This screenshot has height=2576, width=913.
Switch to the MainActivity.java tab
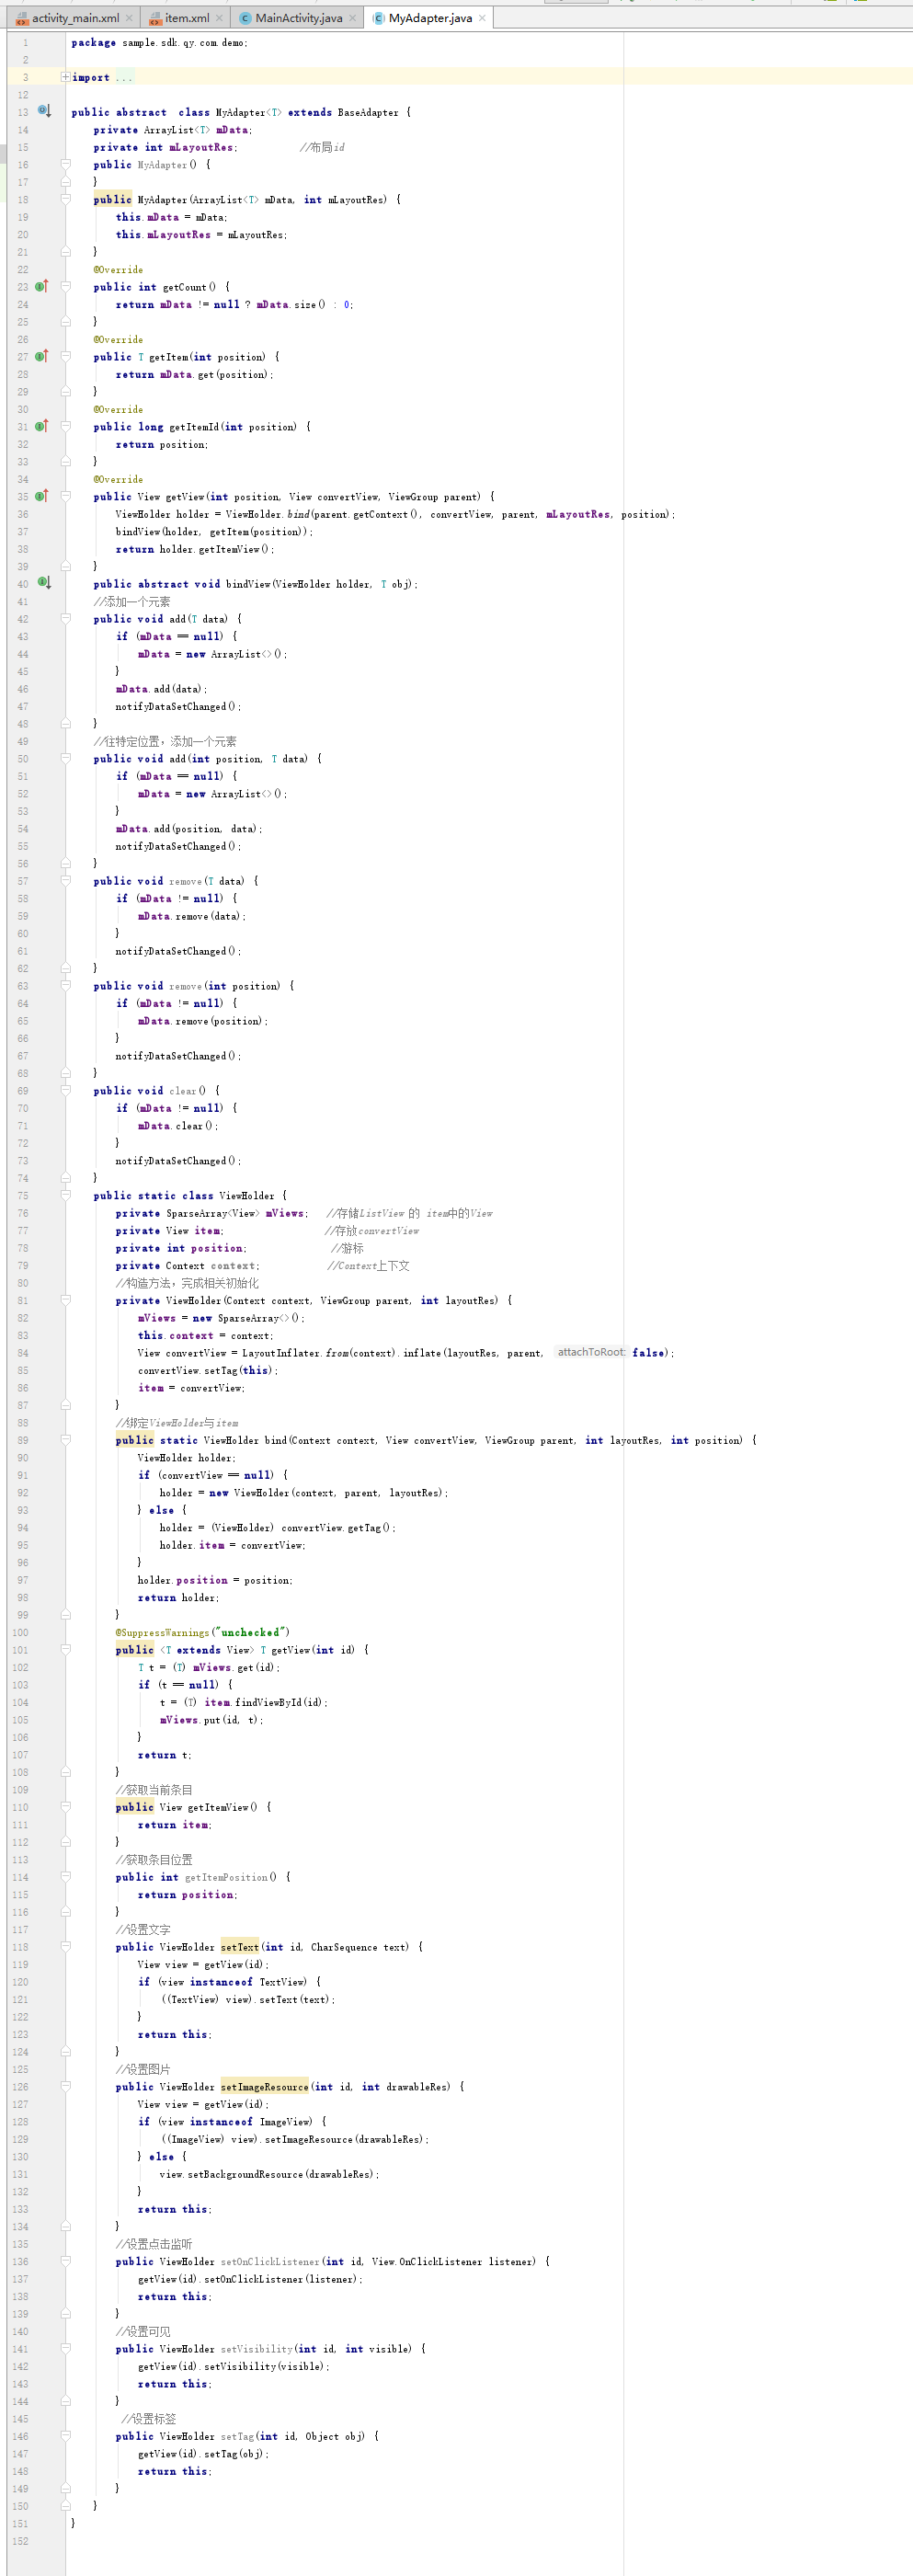click(298, 18)
